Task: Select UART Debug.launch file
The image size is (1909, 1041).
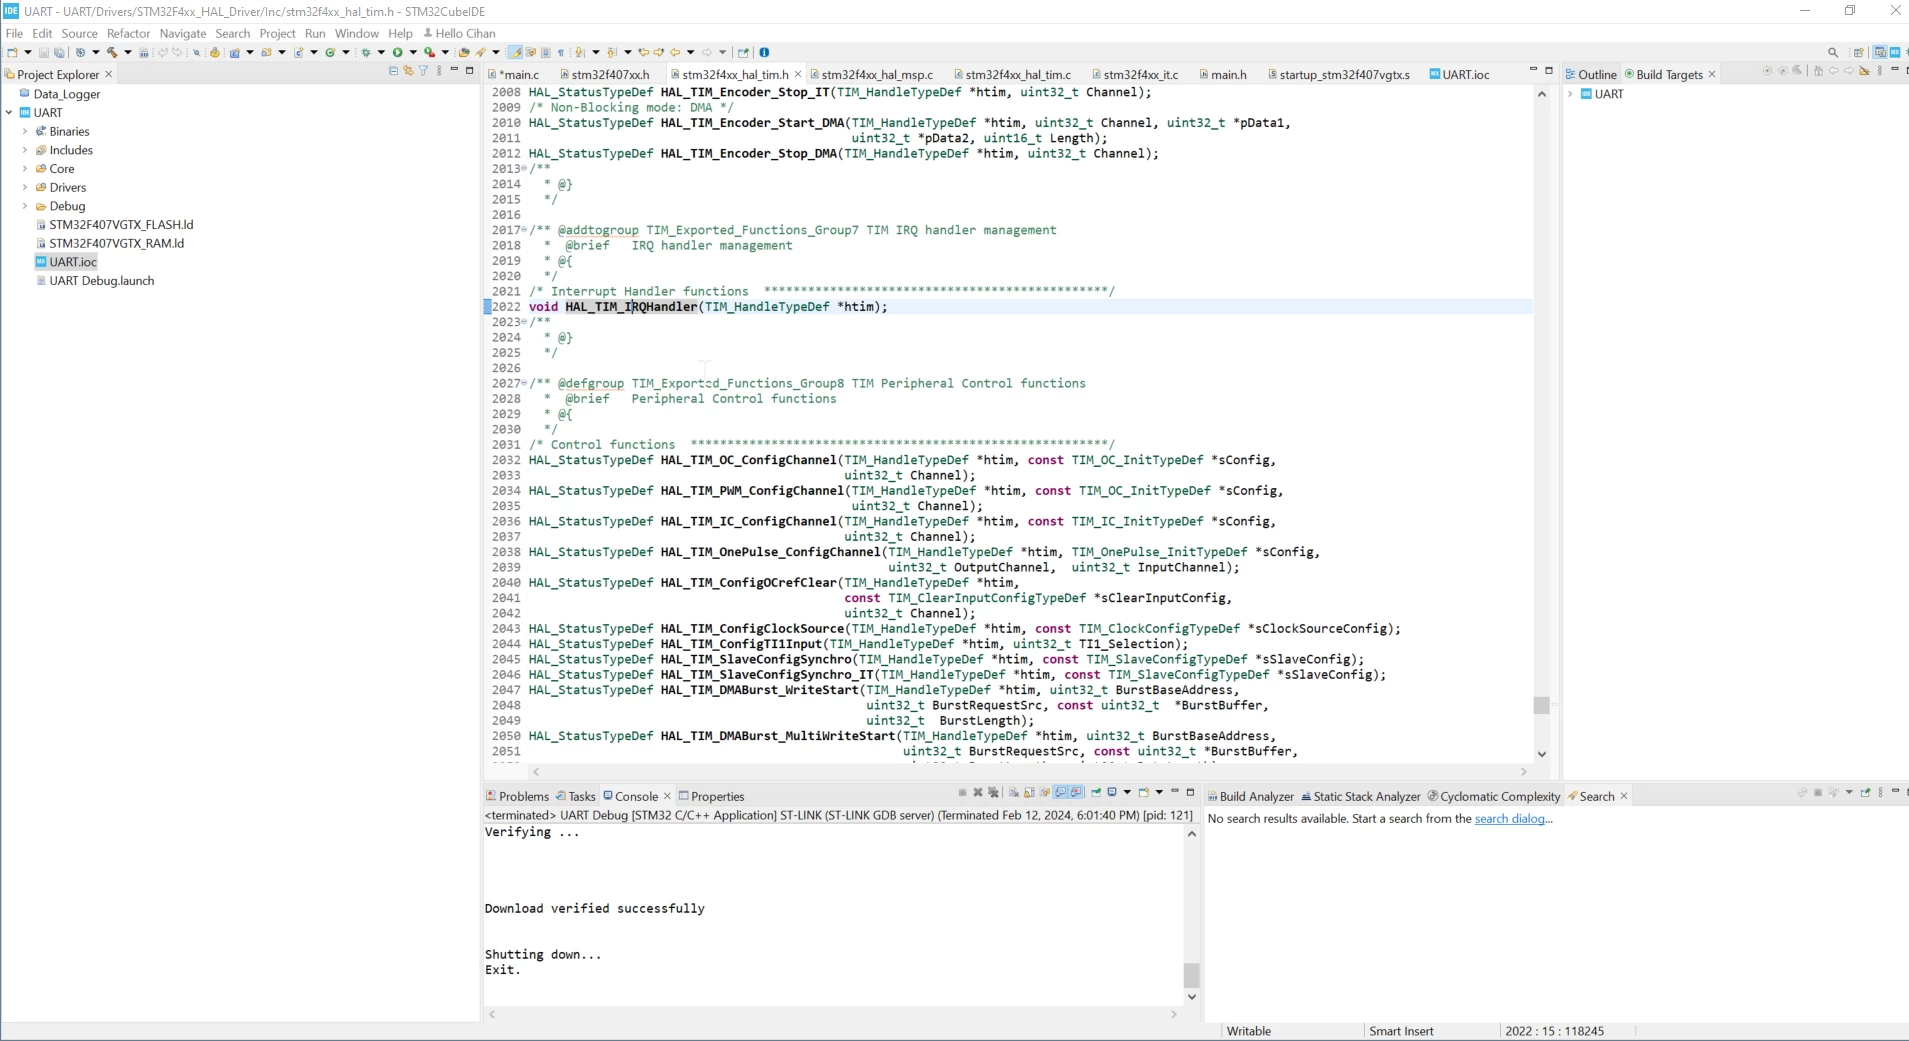Action: 101,281
